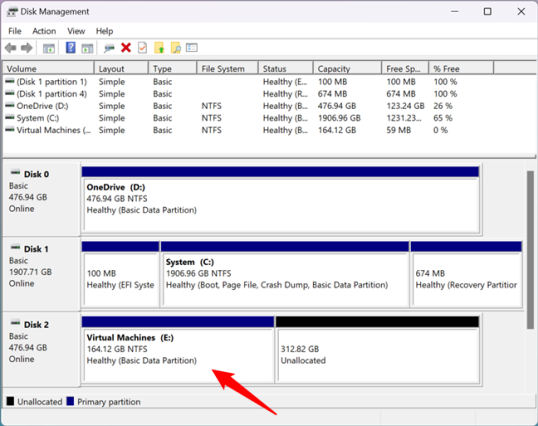The height and width of the screenshot is (426, 538).
Task: Click the vertical scrollbar in disk pane
Action: 530,249
